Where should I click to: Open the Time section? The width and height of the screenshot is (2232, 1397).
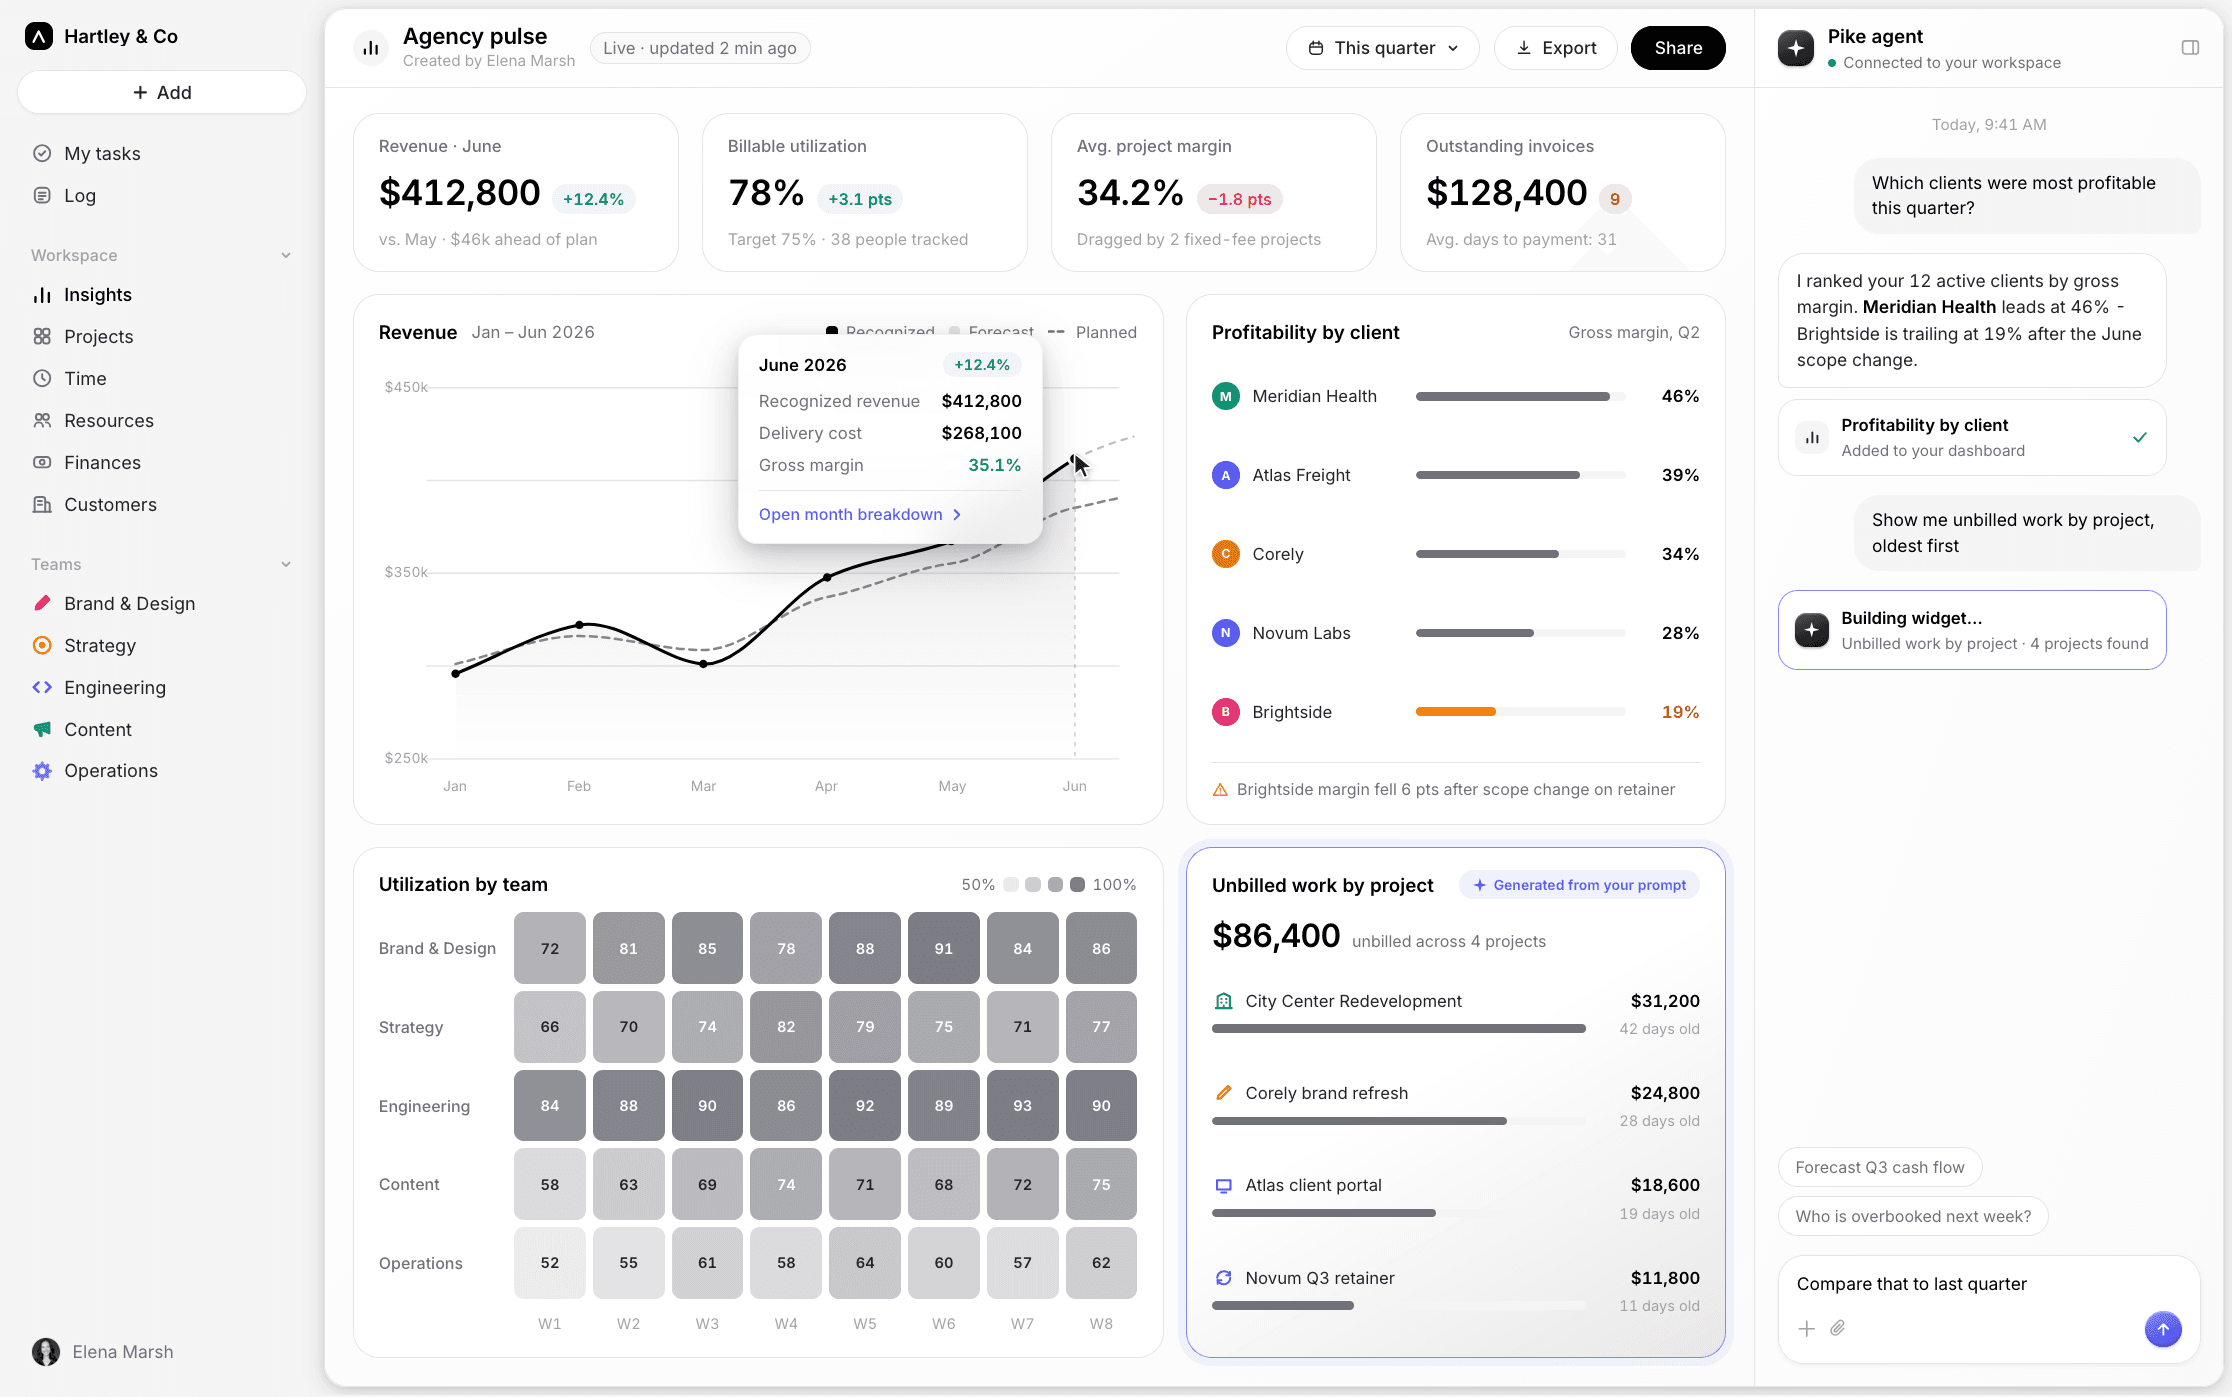click(160, 378)
